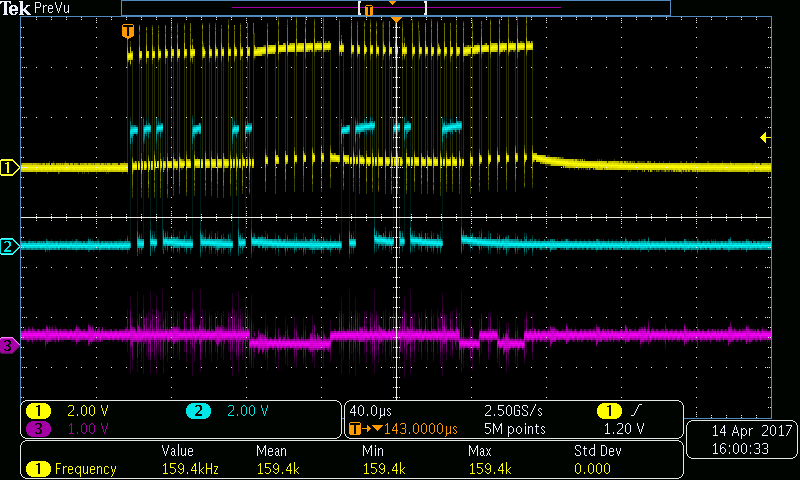Viewport: 800px width, 480px height.
Task: Click the orange trigger point triangle above graticule
Action: click(x=396, y=19)
